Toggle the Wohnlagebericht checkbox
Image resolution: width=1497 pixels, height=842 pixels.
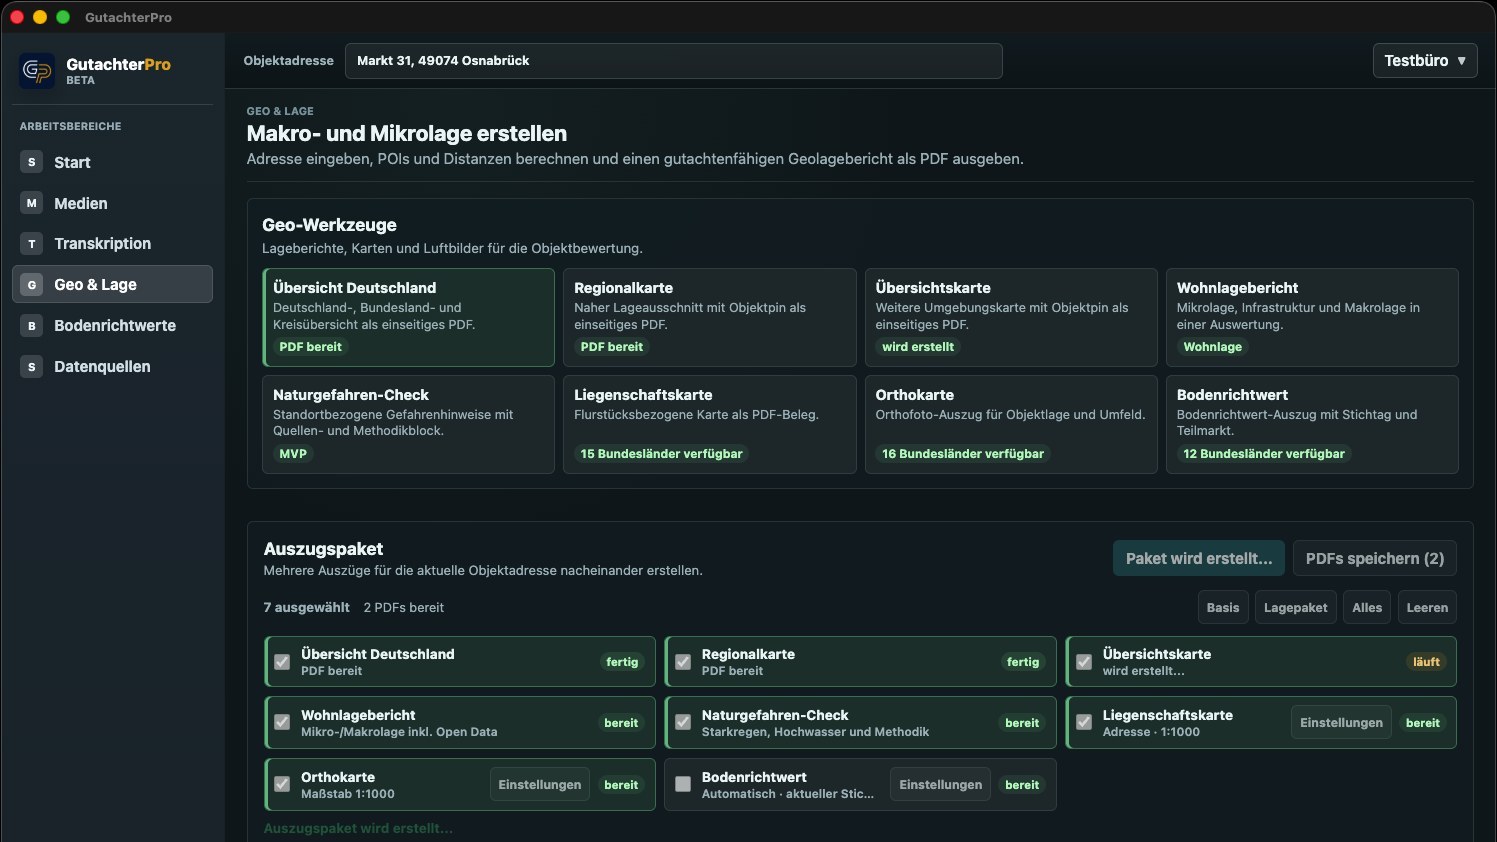click(x=282, y=723)
